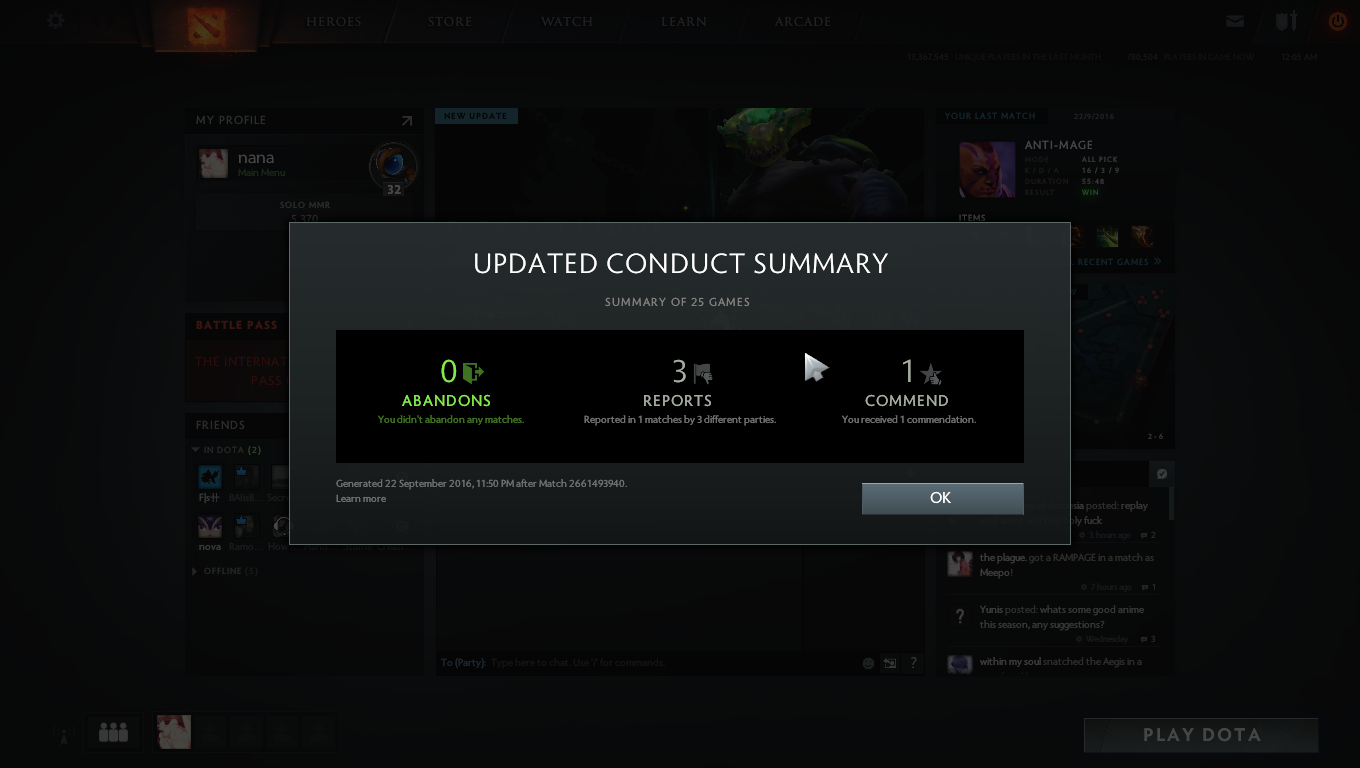
Task: Open the Store tab
Action: 450,21
